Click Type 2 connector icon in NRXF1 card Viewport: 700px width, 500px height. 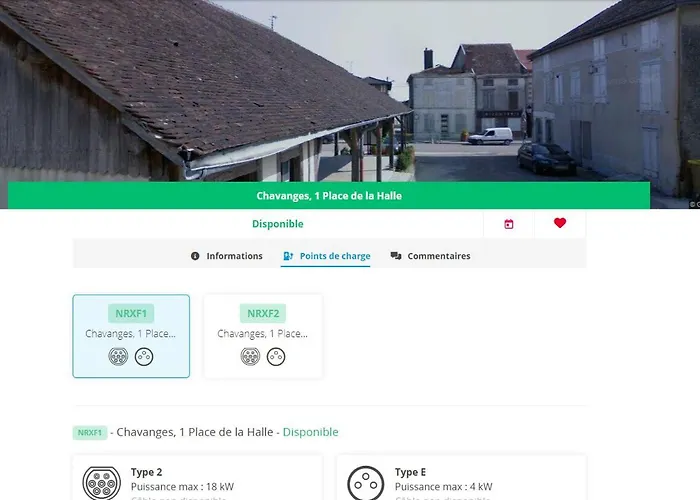coord(118,357)
